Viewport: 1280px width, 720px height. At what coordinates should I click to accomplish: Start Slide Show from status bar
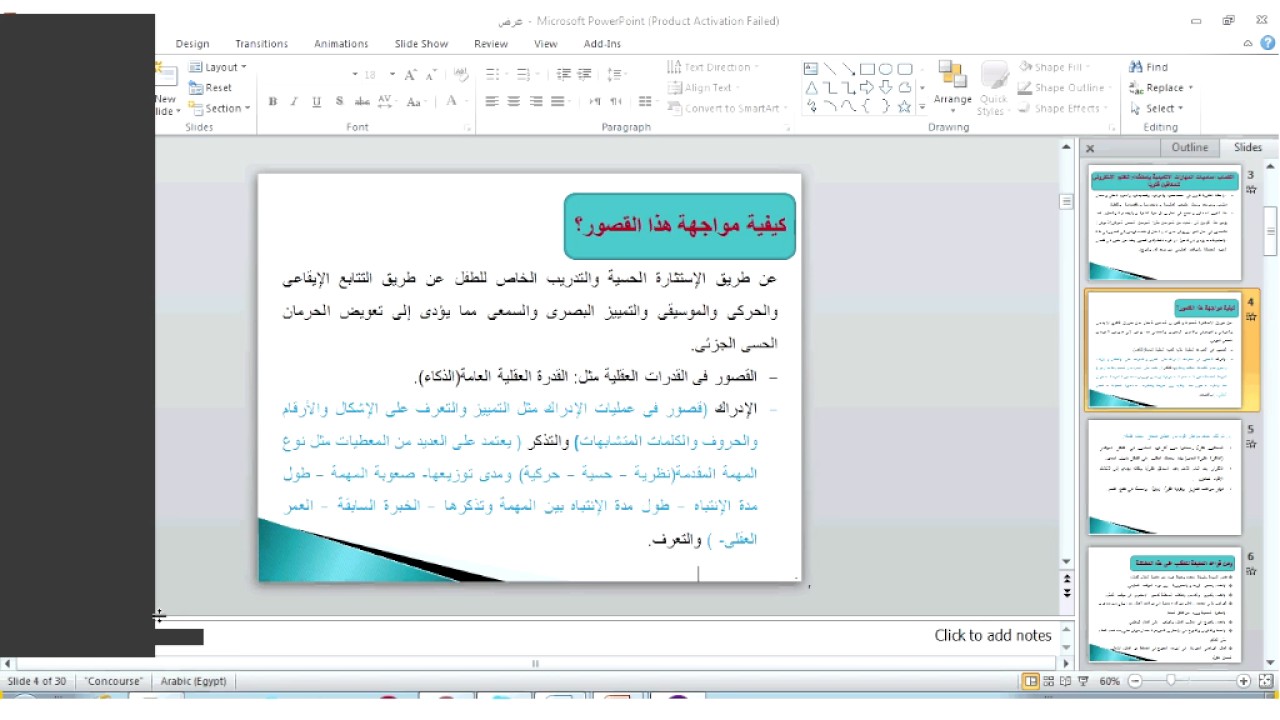click(1083, 681)
